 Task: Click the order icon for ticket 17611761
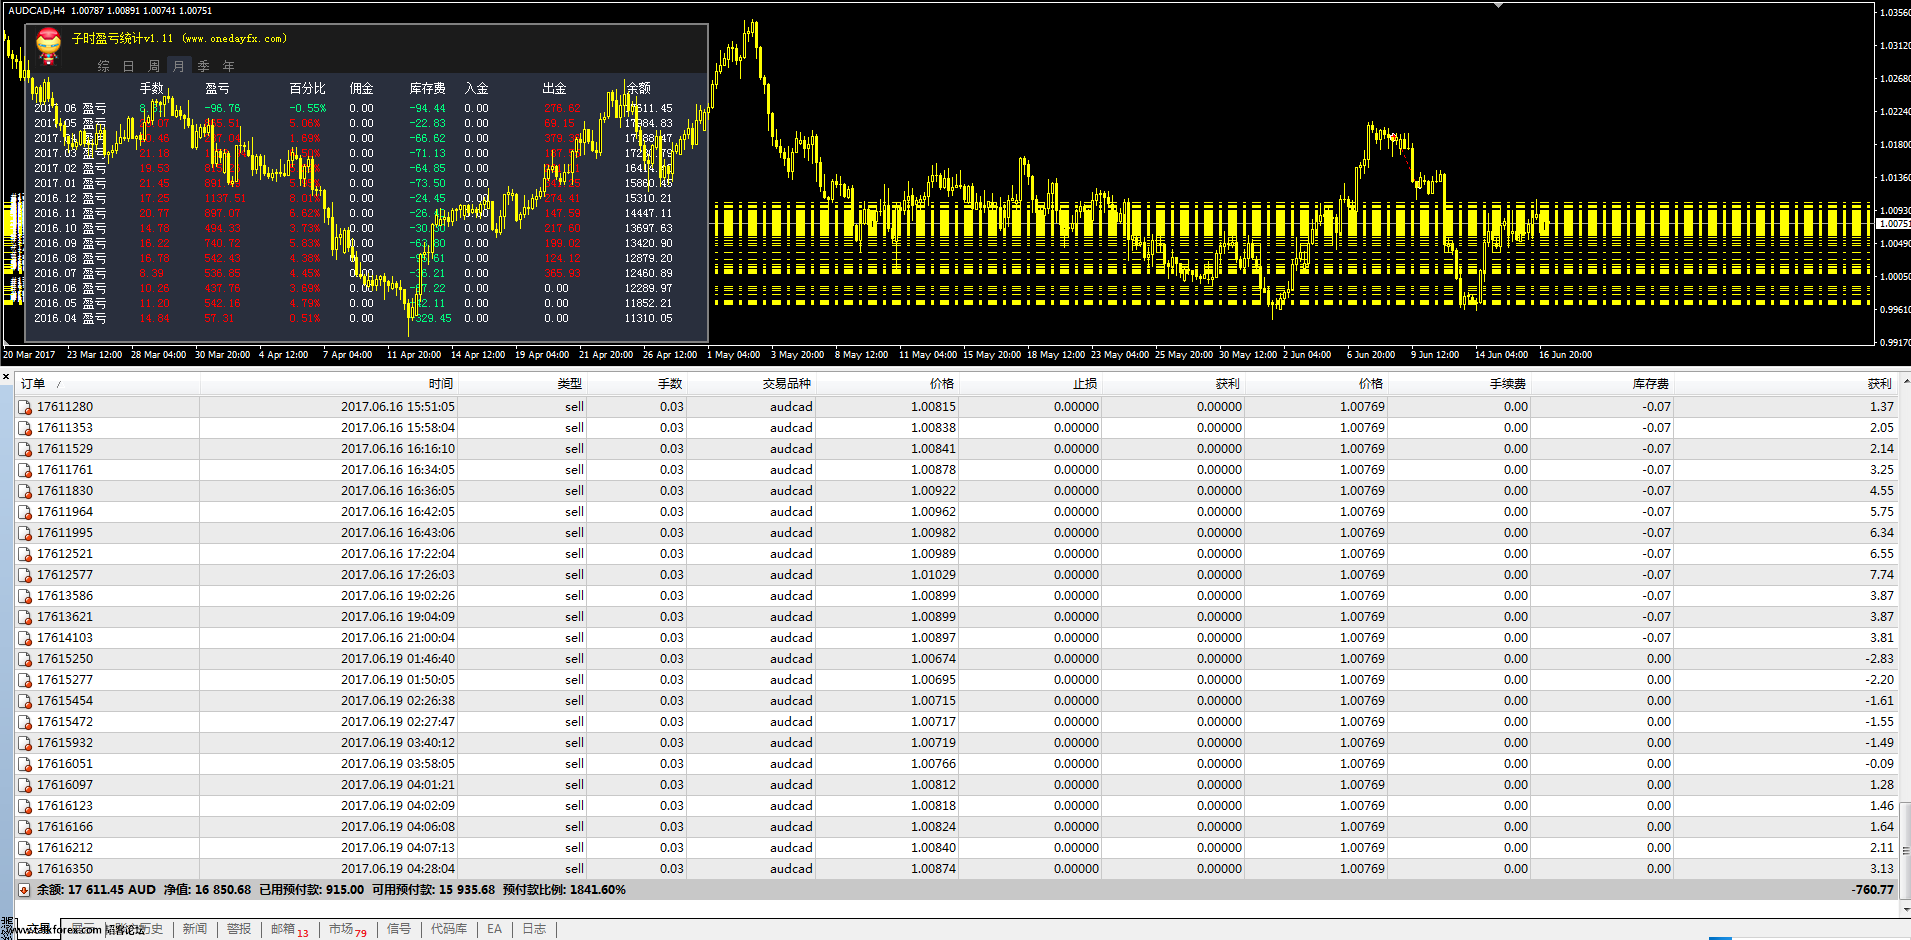click(x=25, y=470)
